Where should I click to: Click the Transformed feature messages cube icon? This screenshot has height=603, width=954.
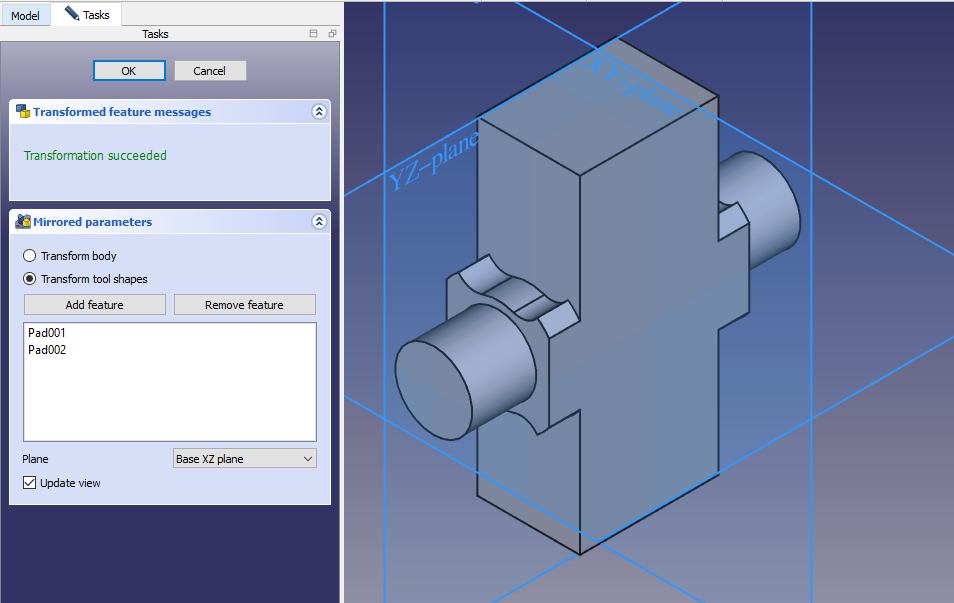[22, 112]
